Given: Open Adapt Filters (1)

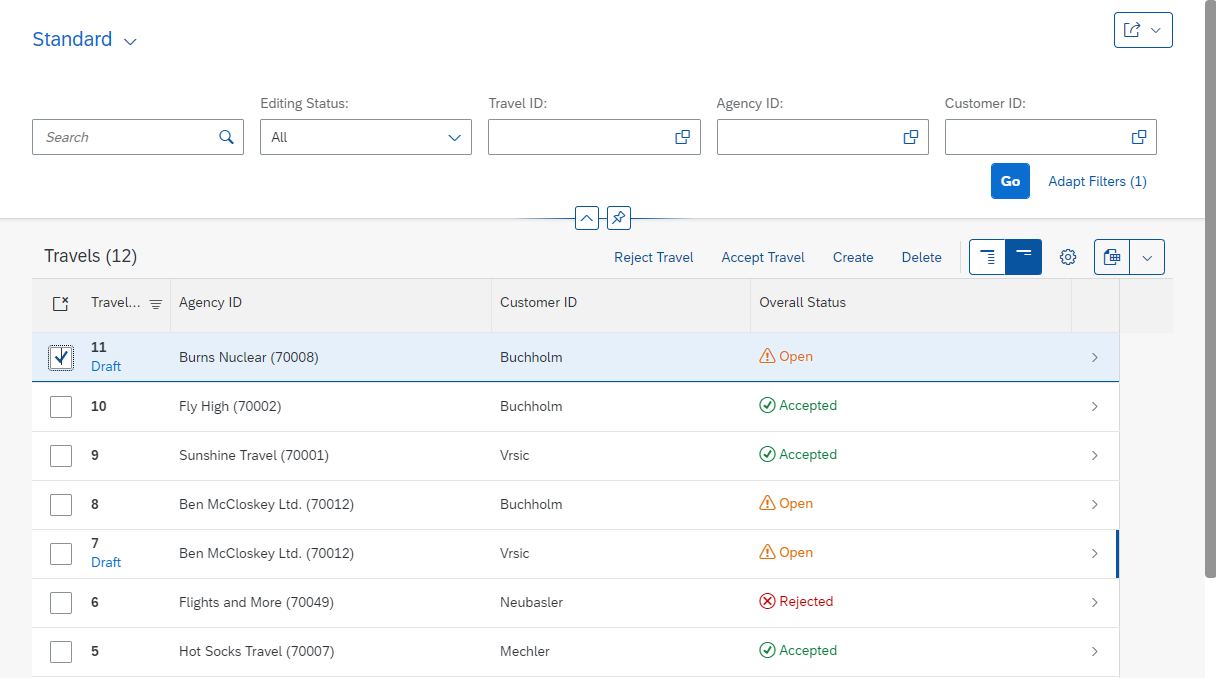Looking at the screenshot, I should pos(1097,181).
